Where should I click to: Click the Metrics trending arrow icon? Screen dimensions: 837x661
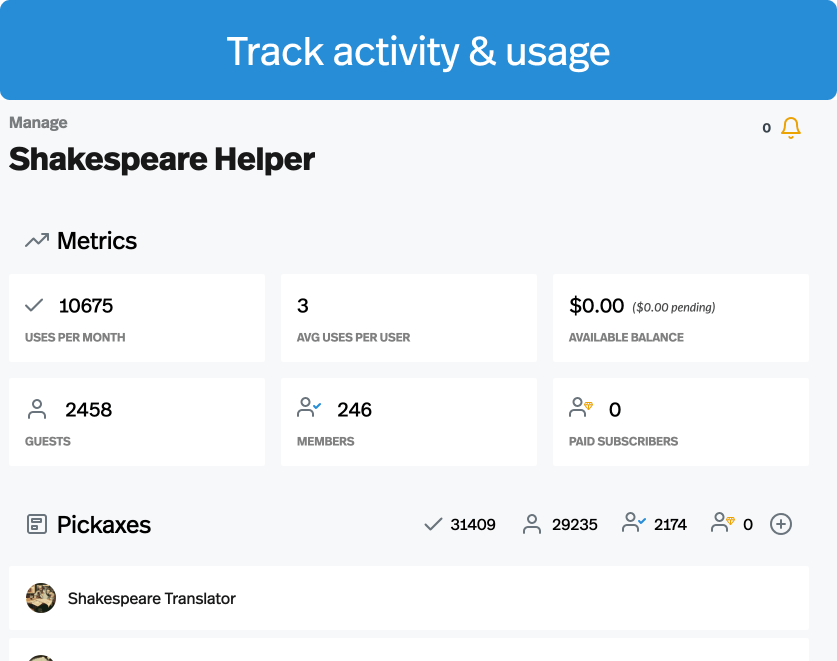point(37,241)
